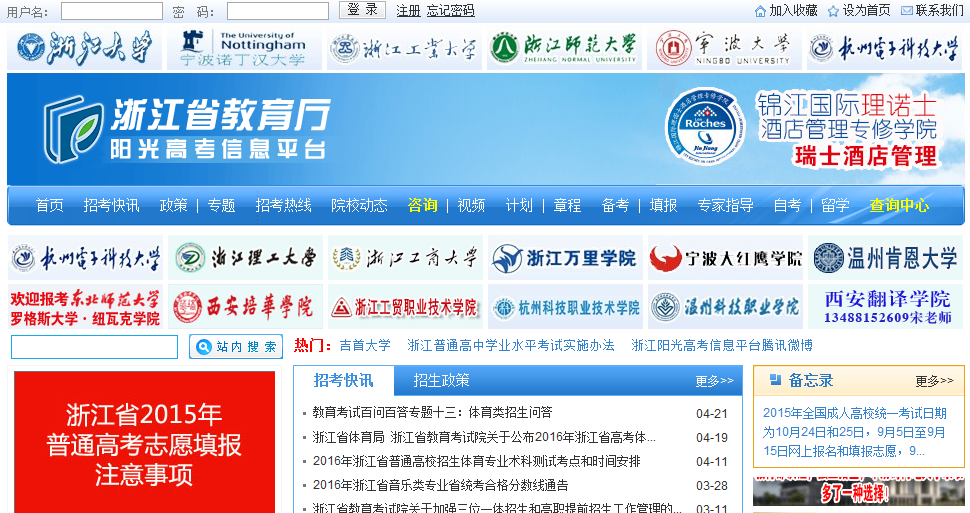
Task: Open the 温州科技职业学院 banner
Action: 725,307
